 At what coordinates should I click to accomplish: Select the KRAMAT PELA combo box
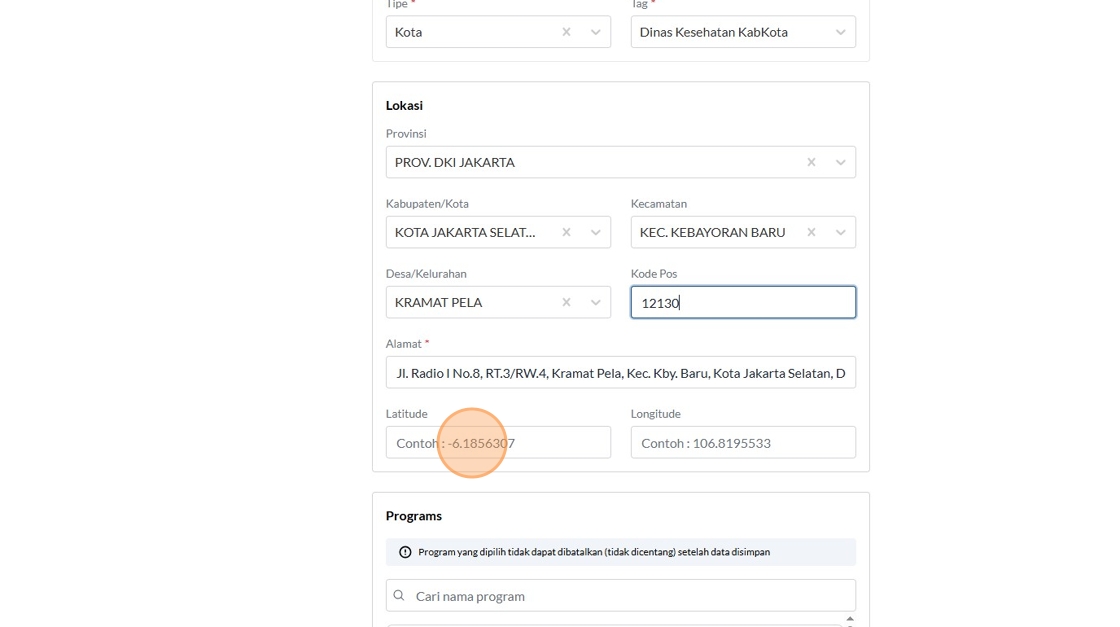[470, 302]
